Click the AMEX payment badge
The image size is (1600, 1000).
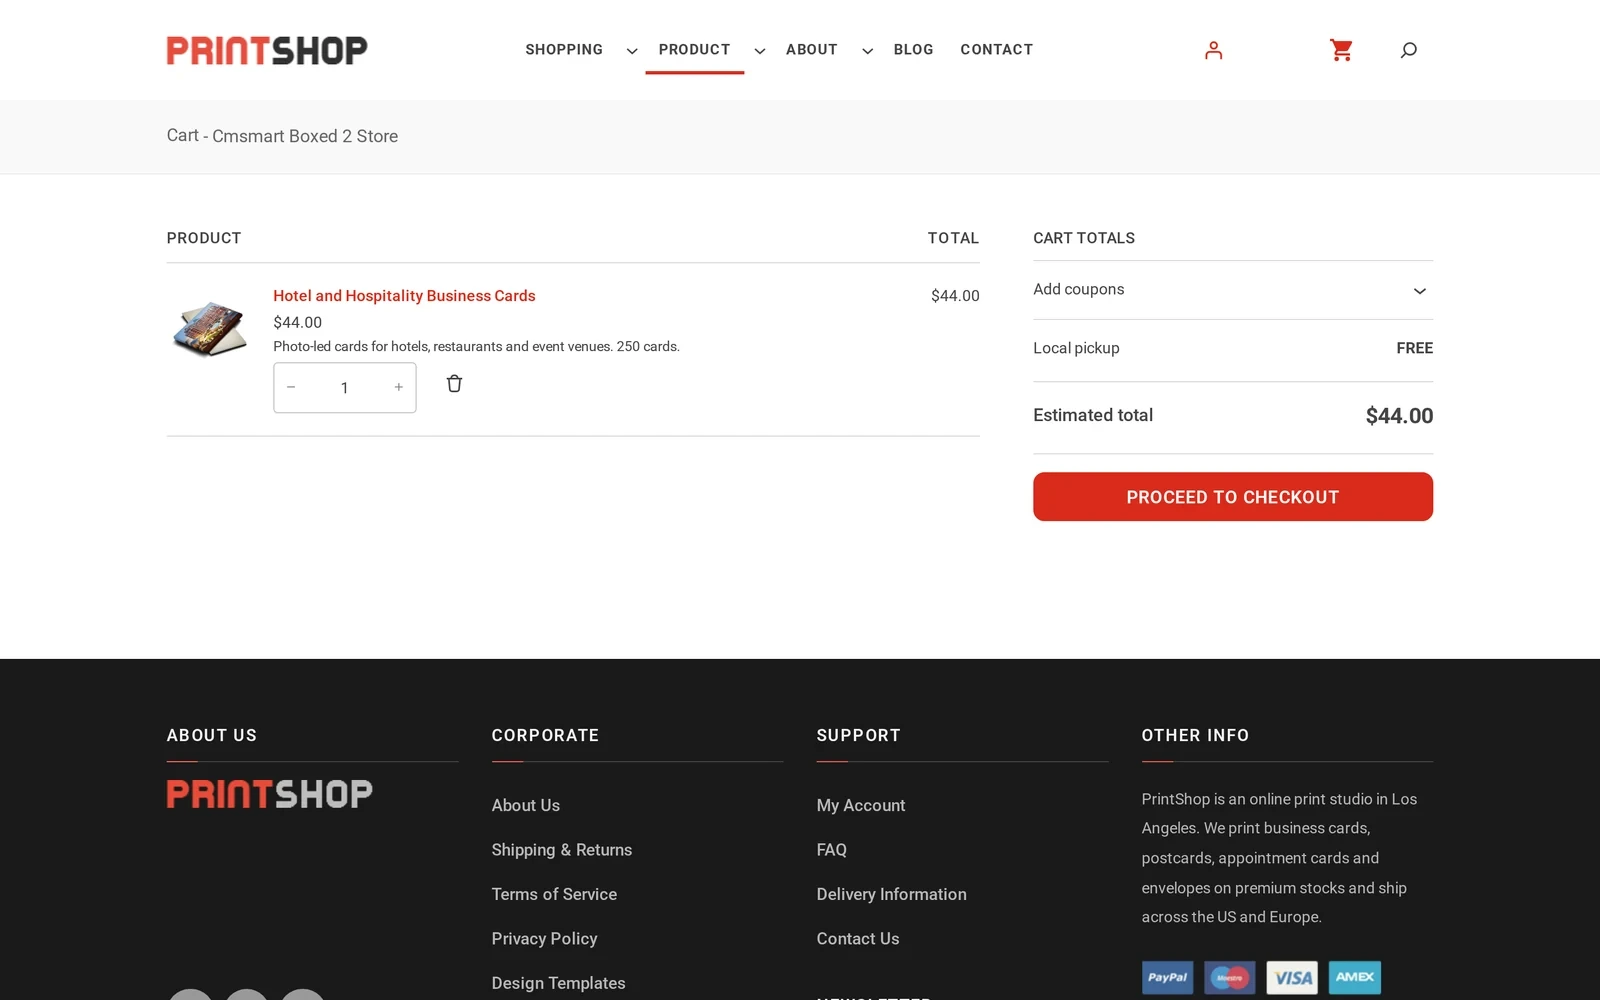[1354, 977]
